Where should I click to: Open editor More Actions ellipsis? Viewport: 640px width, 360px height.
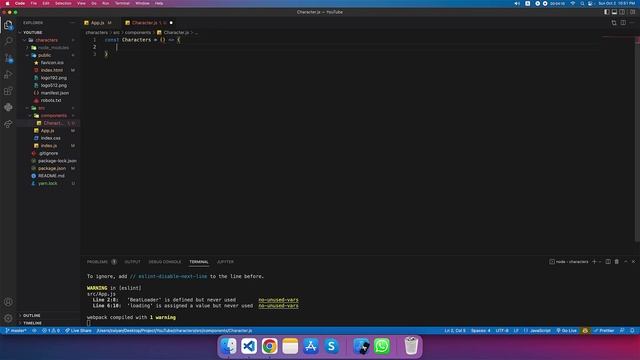[632, 23]
